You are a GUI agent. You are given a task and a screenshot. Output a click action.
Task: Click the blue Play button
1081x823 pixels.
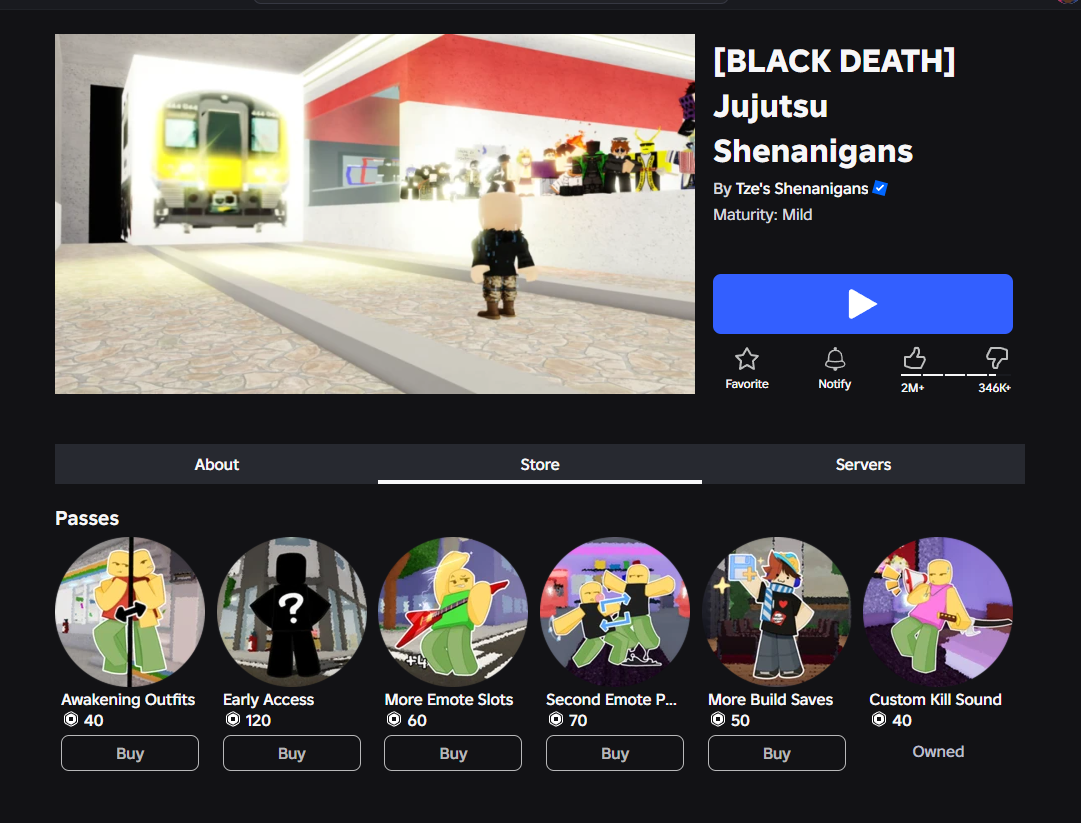[x=862, y=304]
